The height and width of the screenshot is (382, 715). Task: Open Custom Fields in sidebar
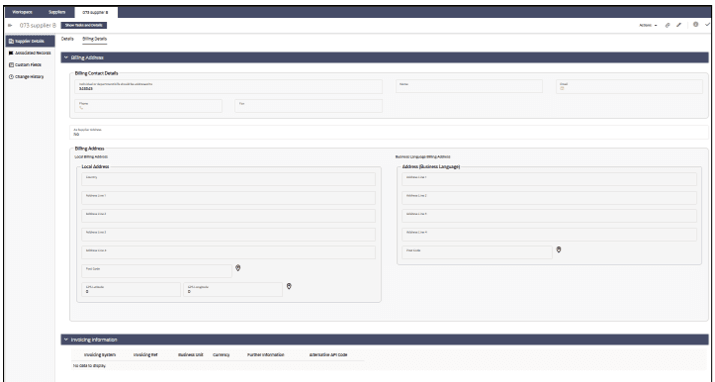30,65
